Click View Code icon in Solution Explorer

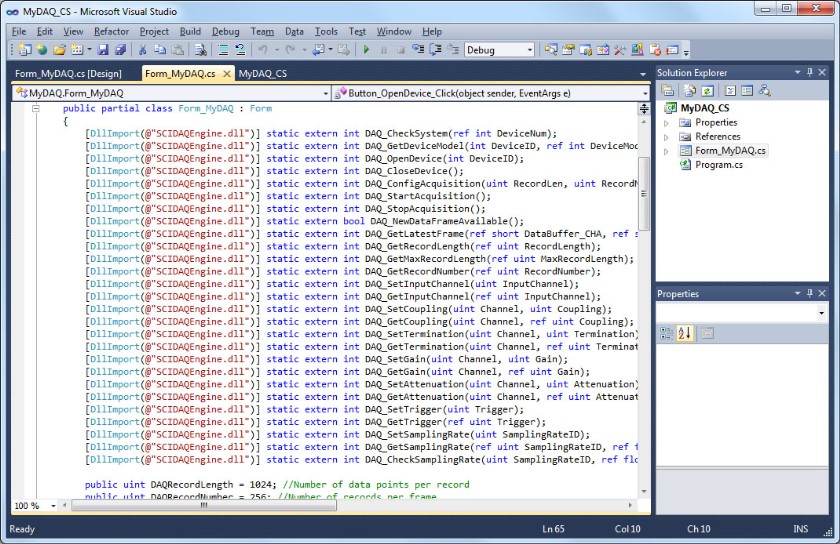pos(730,91)
